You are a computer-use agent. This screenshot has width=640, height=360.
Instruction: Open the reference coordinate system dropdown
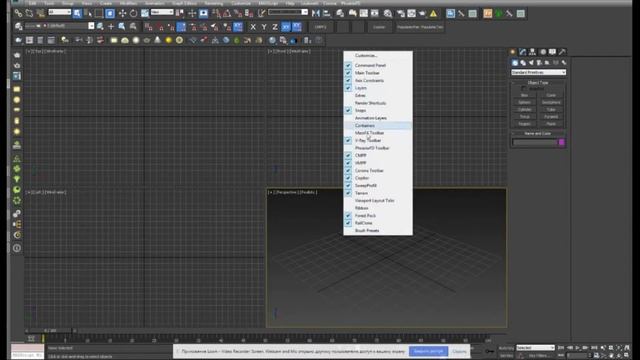(x=162, y=12)
